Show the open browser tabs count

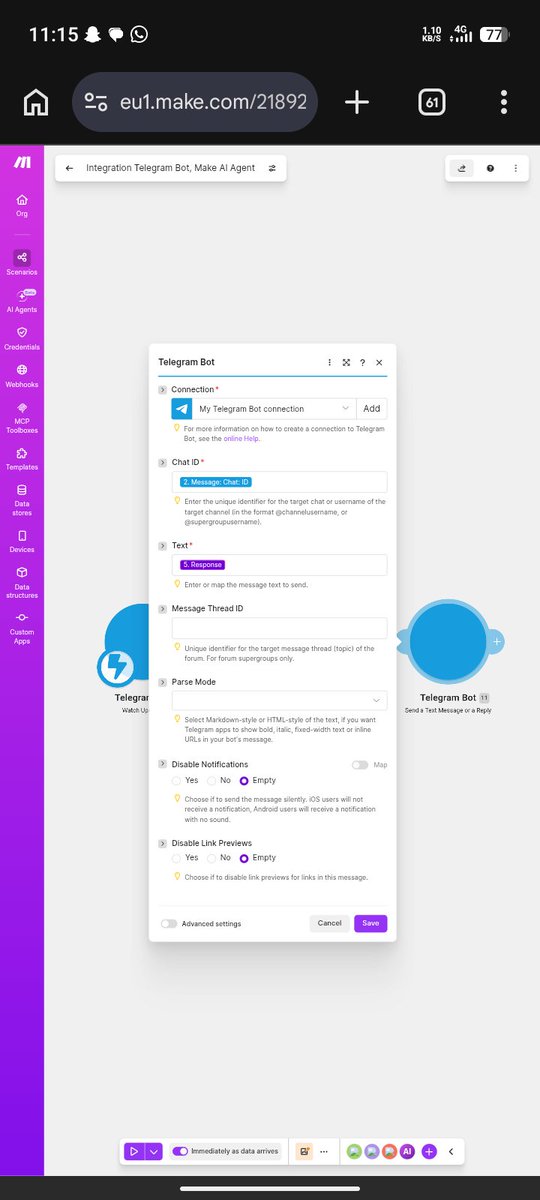click(x=431, y=102)
